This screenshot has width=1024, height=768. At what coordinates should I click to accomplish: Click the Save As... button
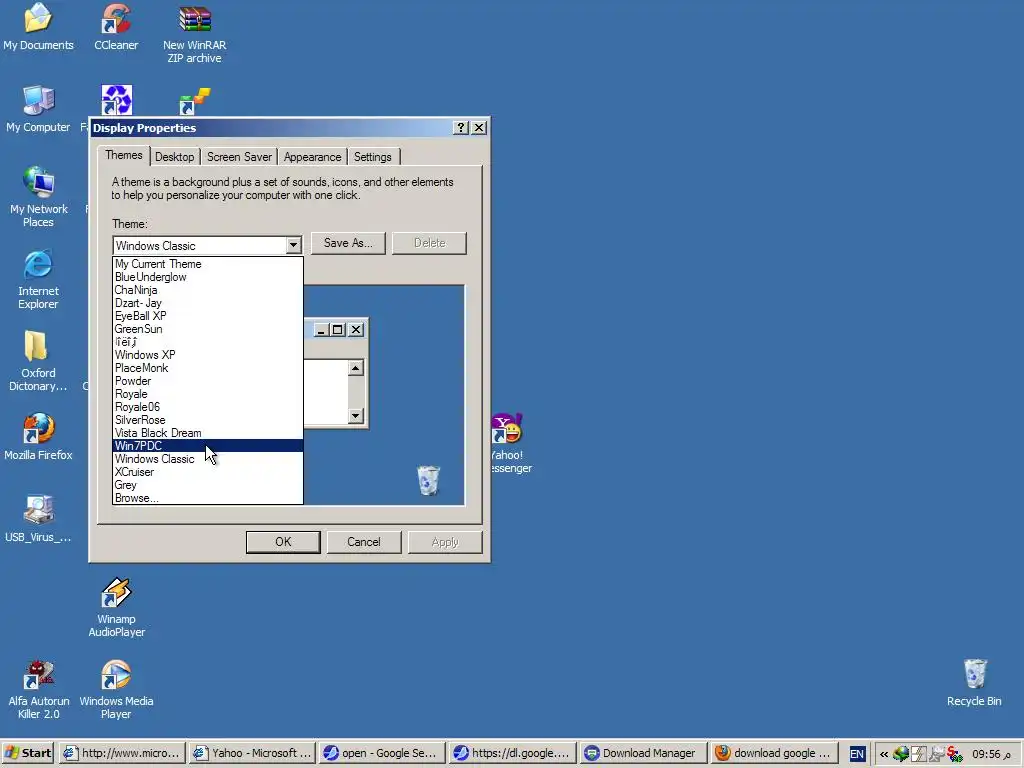click(348, 243)
